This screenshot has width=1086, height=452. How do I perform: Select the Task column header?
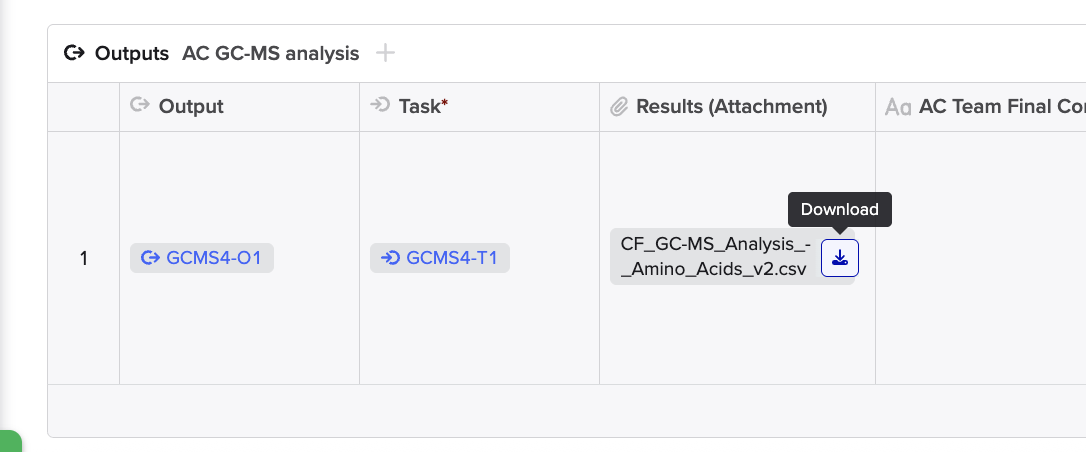pyautogui.click(x=479, y=107)
